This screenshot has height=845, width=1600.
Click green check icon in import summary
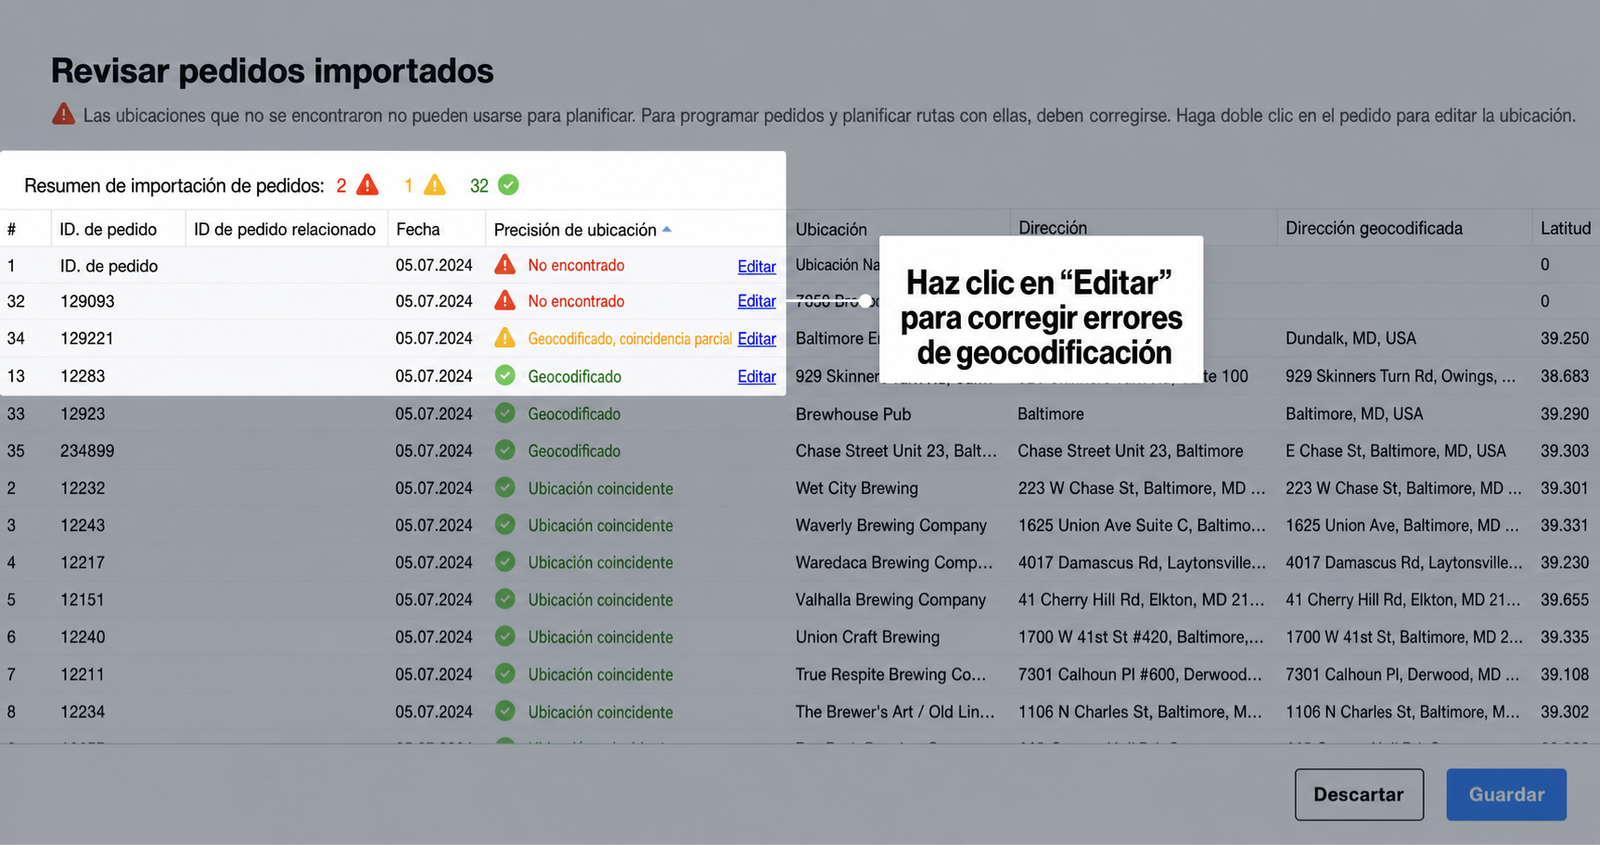[x=508, y=185]
